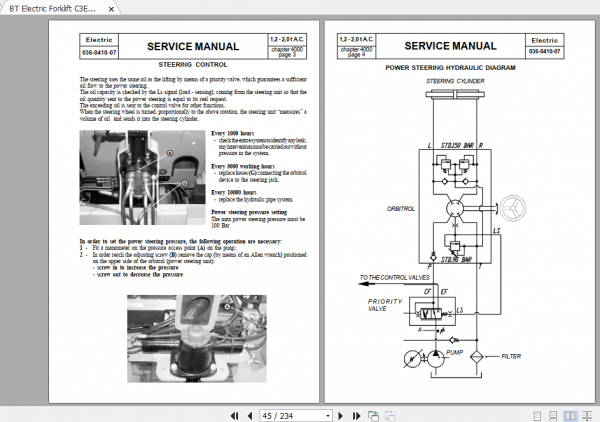Click the STEERING CYLINDER label
The image size is (600, 422).
pyautogui.click(x=455, y=81)
